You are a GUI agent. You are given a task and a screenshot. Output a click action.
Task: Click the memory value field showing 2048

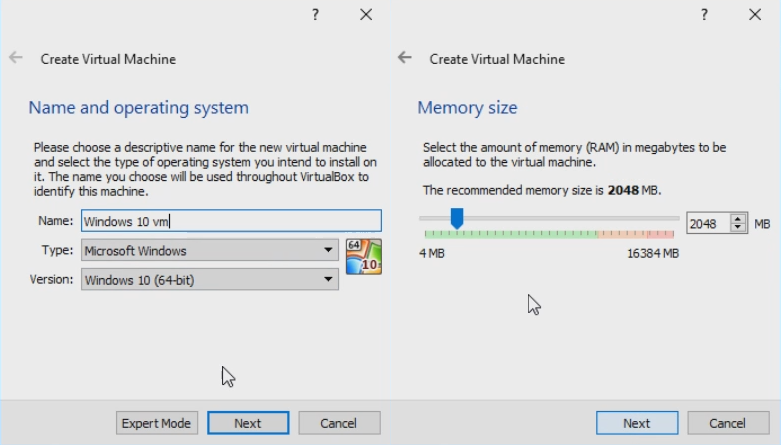(708, 224)
